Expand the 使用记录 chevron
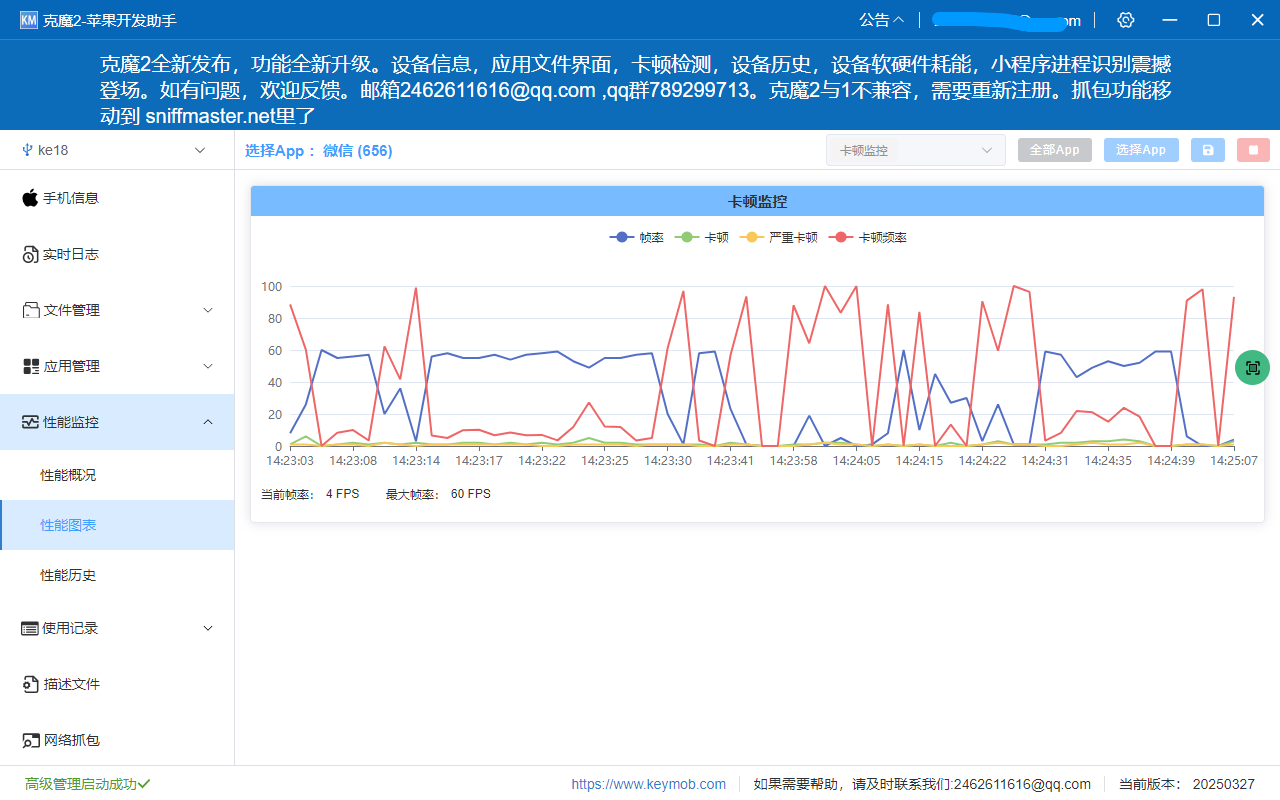Viewport: 1280px width, 800px height. [208, 628]
